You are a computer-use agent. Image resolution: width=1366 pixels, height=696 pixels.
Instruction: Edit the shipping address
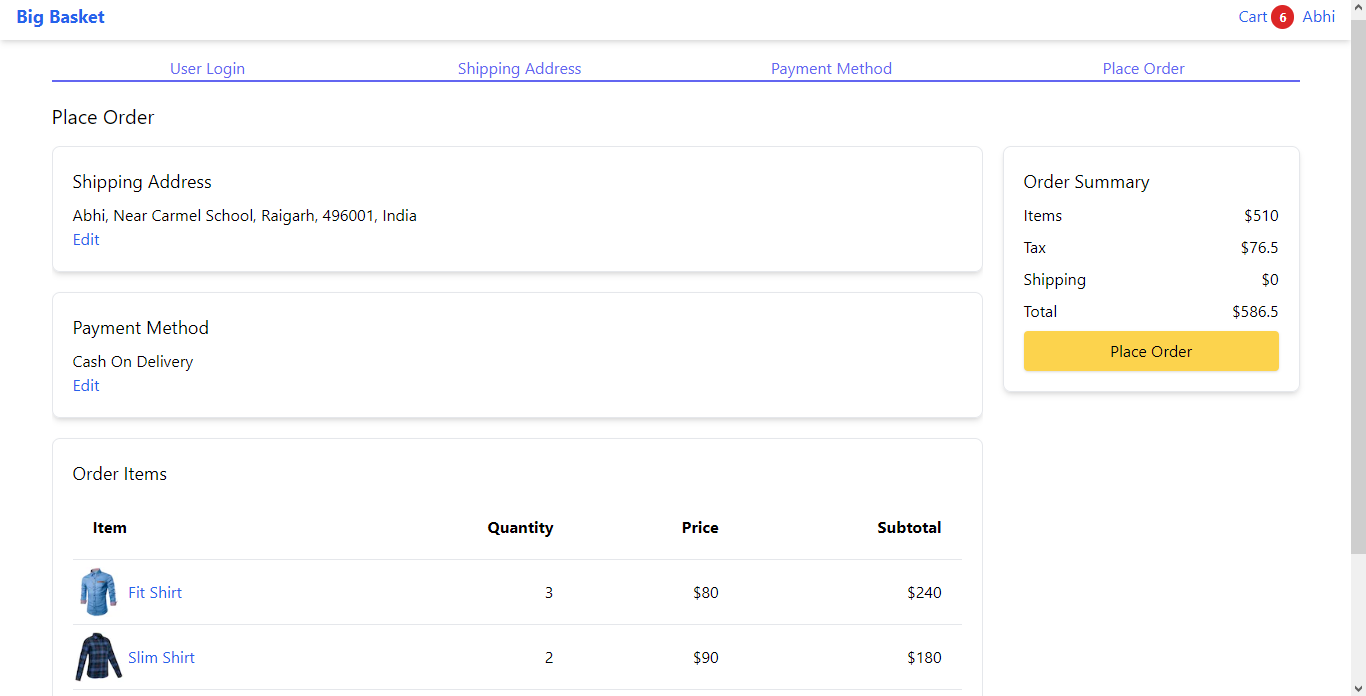(x=86, y=240)
